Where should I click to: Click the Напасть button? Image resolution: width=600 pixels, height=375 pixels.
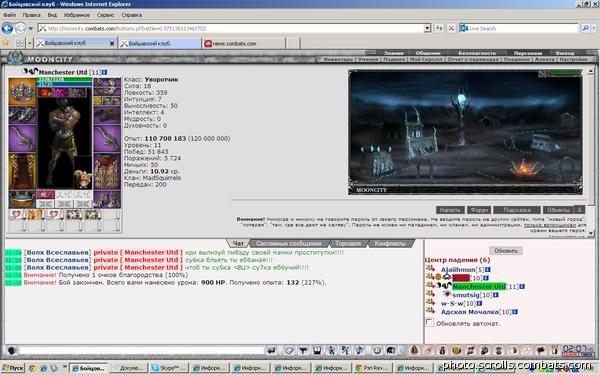tap(450, 210)
